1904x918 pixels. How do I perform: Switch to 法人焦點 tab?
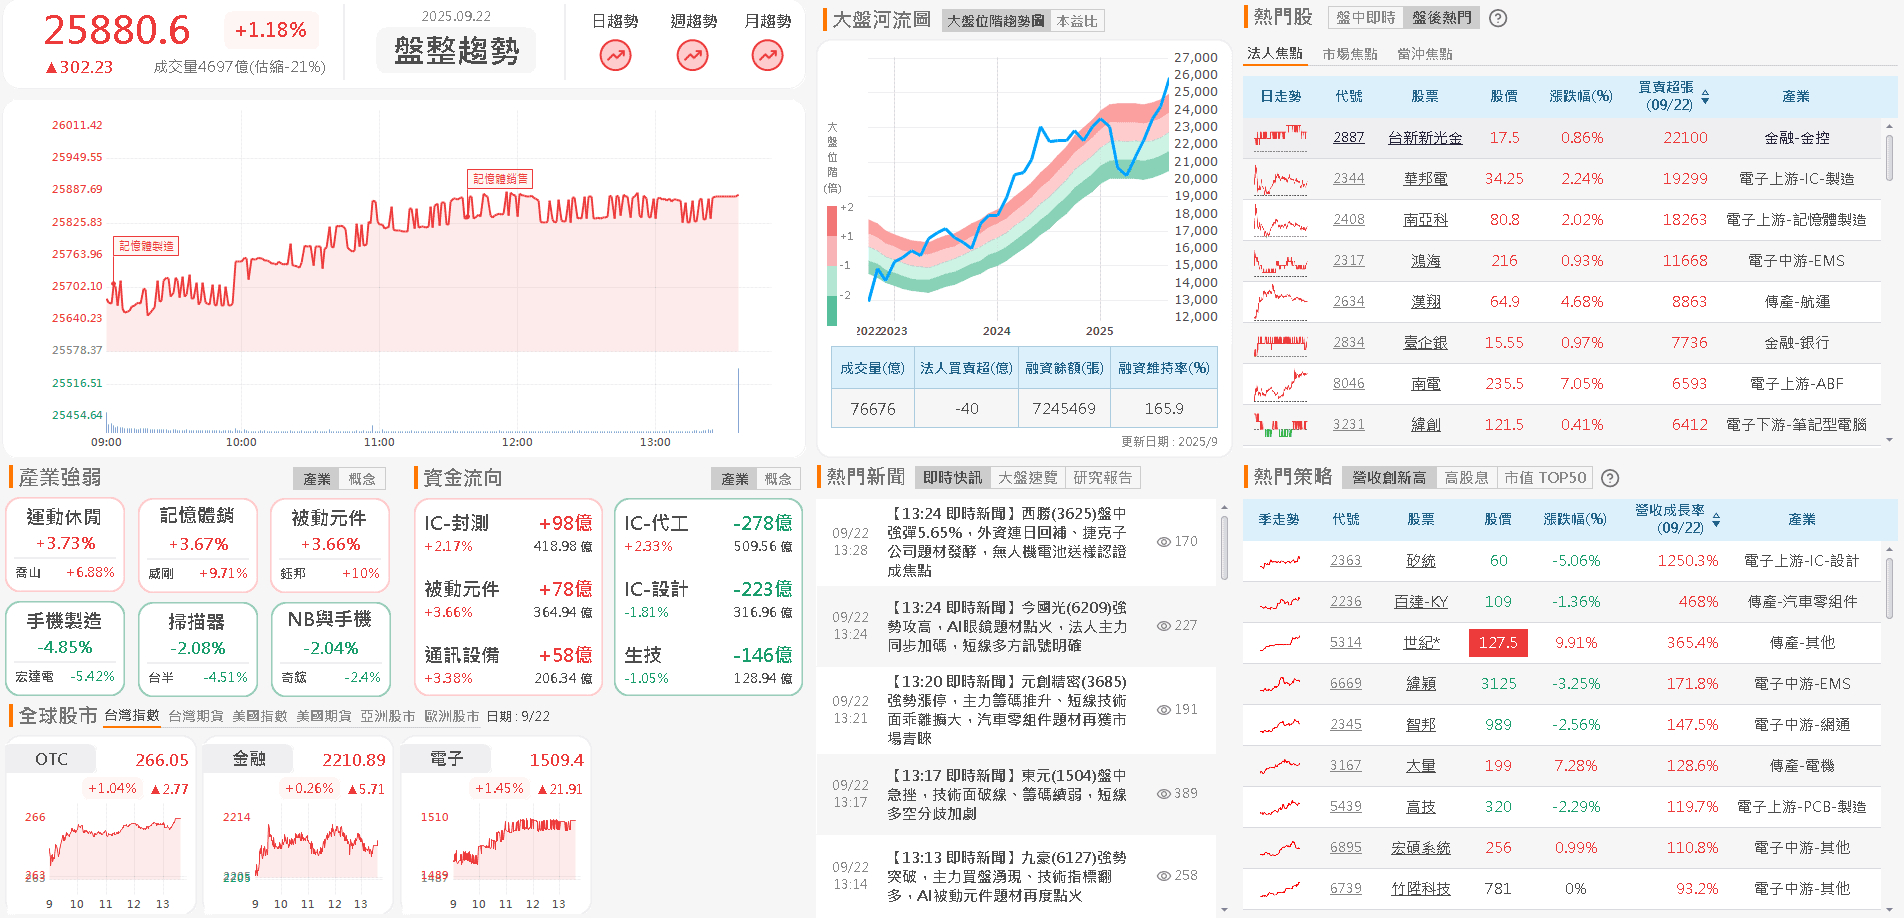[1275, 54]
